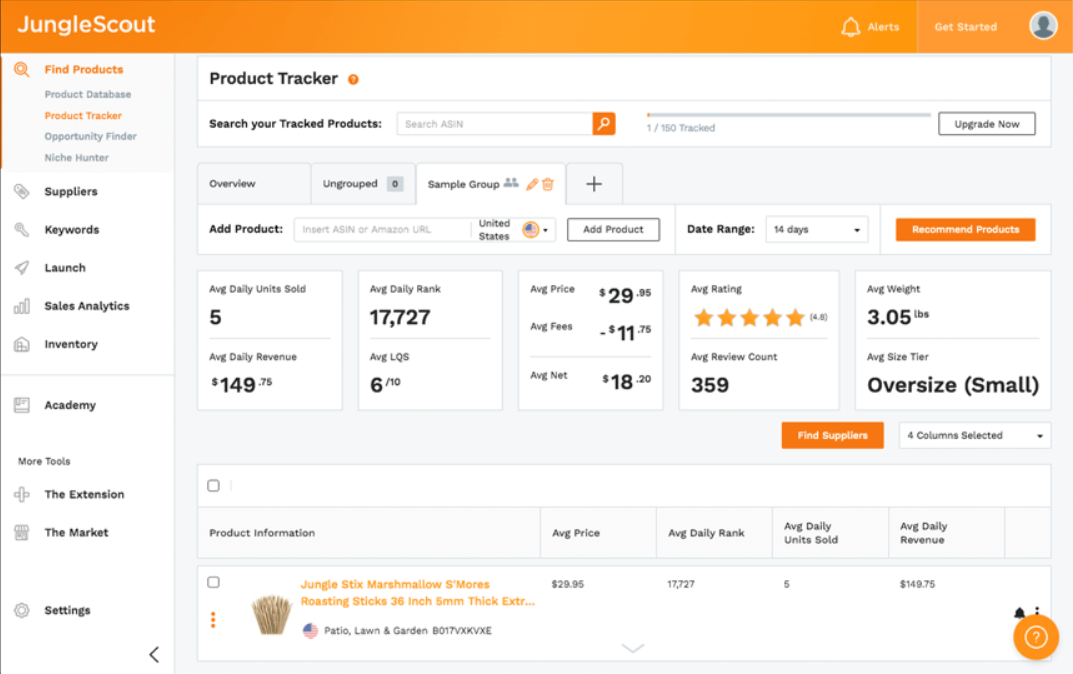Open Product Database in sidebar
Viewport: 1073px width, 674px height.
(x=88, y=94)
